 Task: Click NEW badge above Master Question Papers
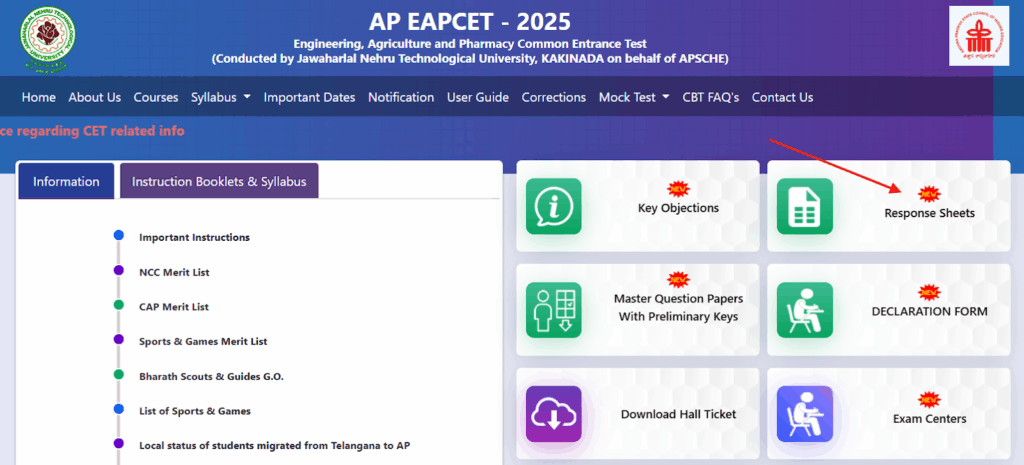pos(678,280)
